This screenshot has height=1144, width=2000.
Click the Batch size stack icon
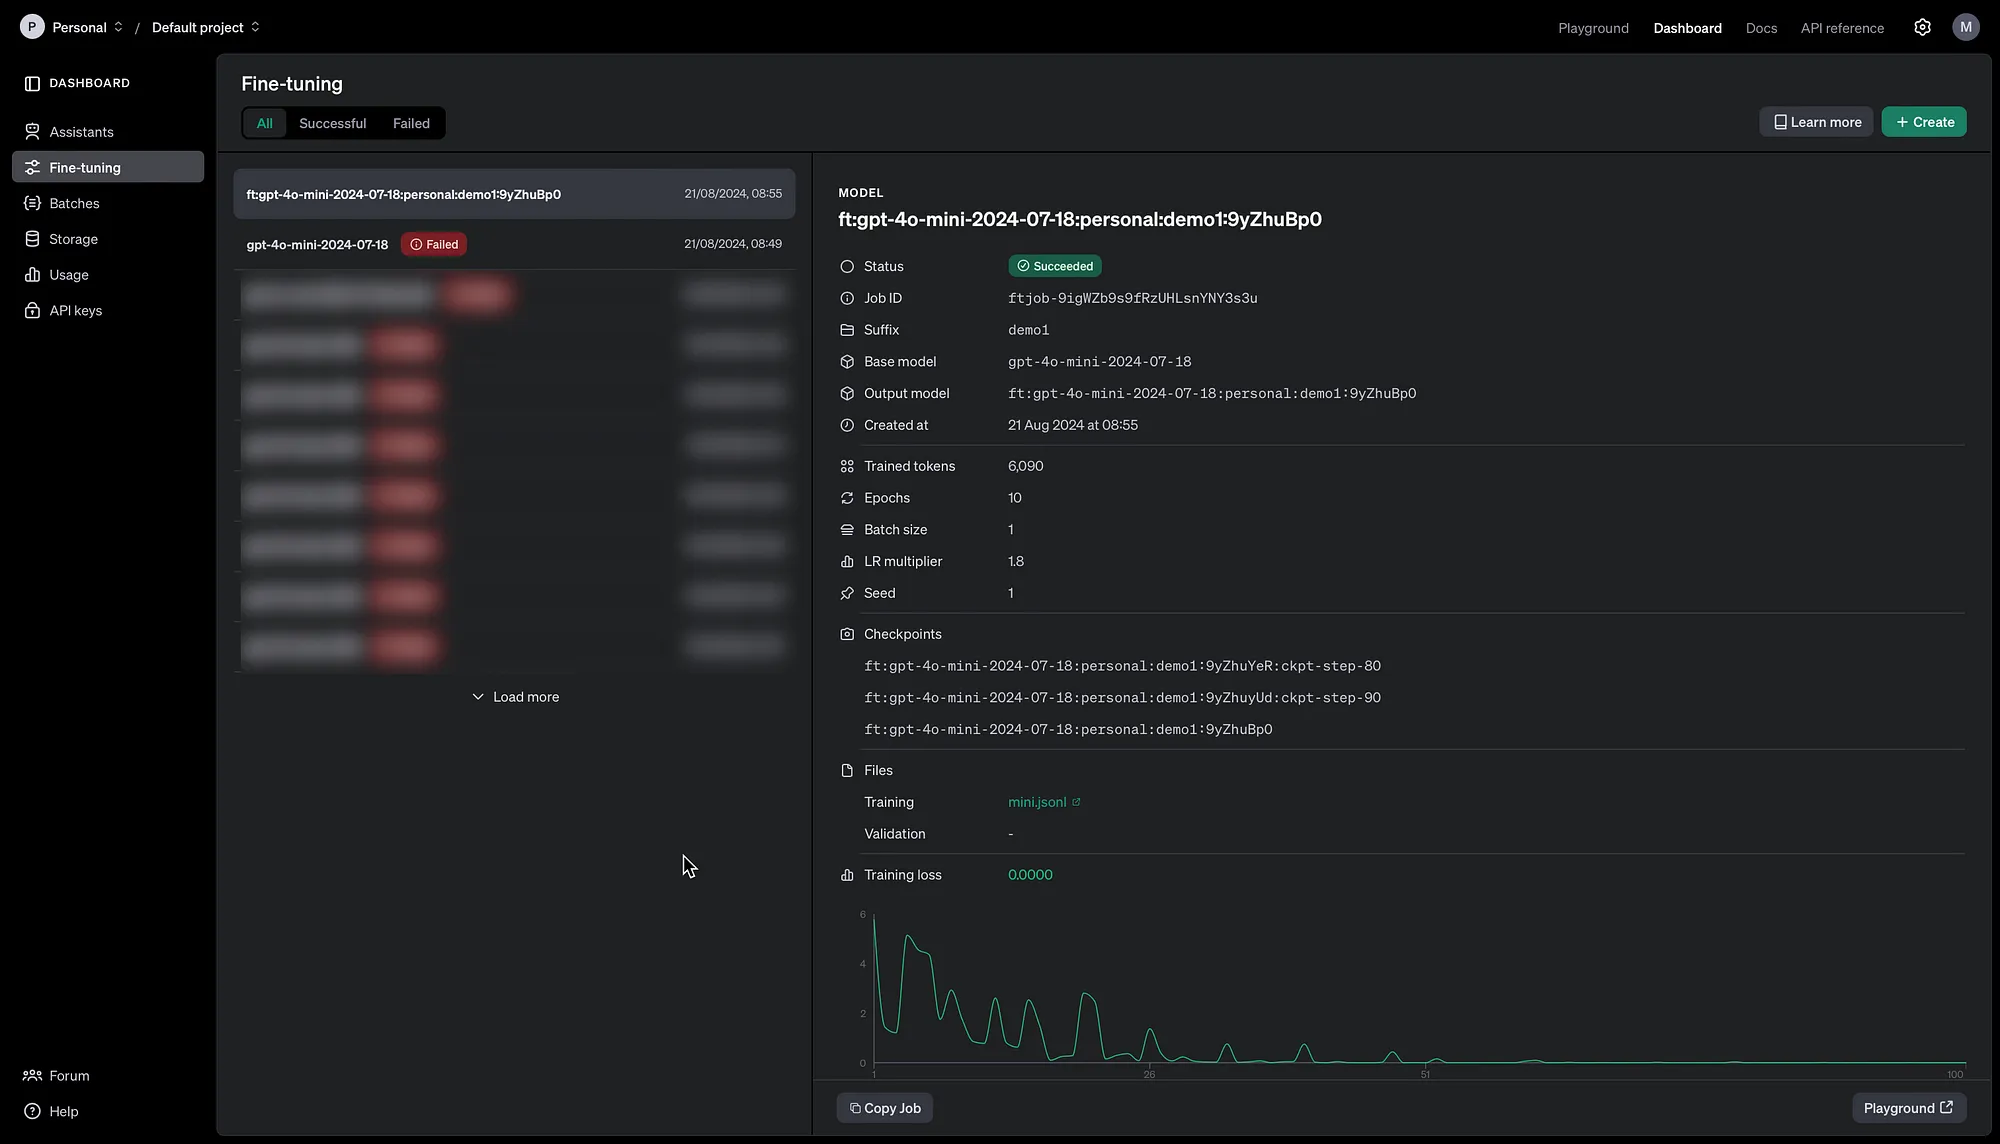pyautogui.click(x=847, y=530)
